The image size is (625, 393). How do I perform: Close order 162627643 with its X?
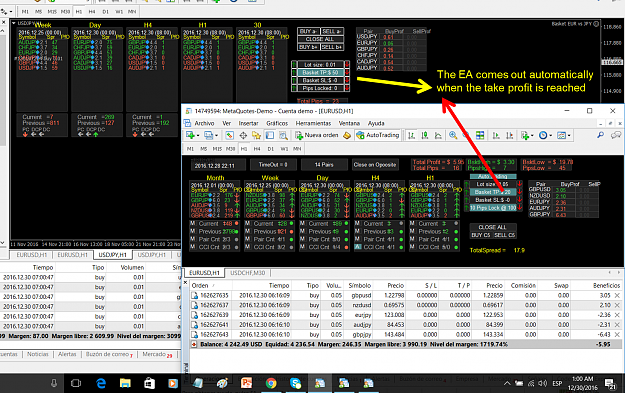[617, 334]
